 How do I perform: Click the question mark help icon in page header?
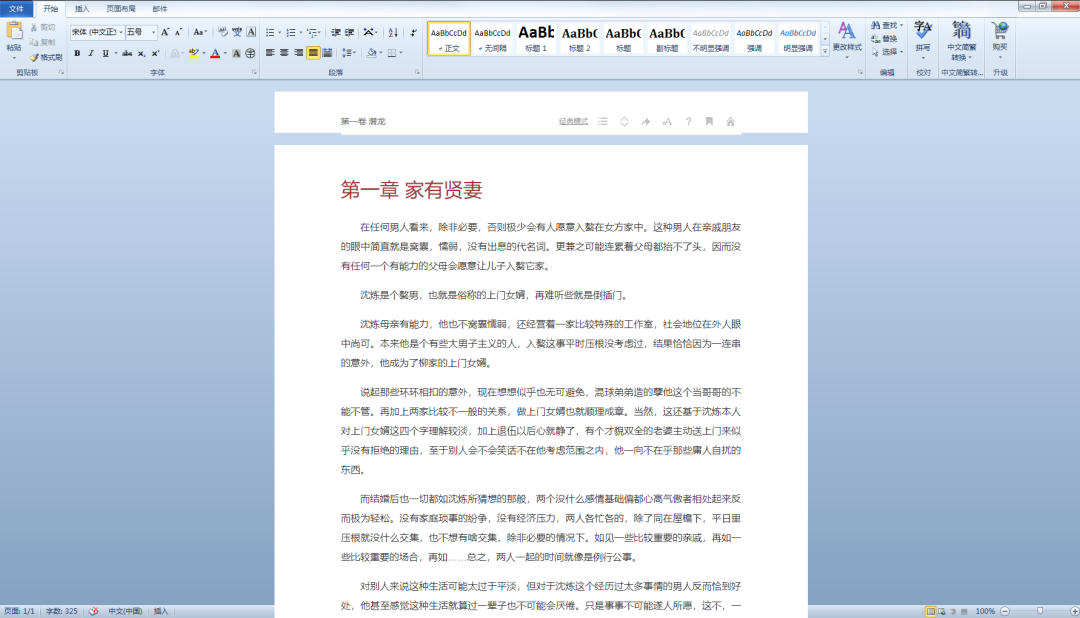pos(688,121)
